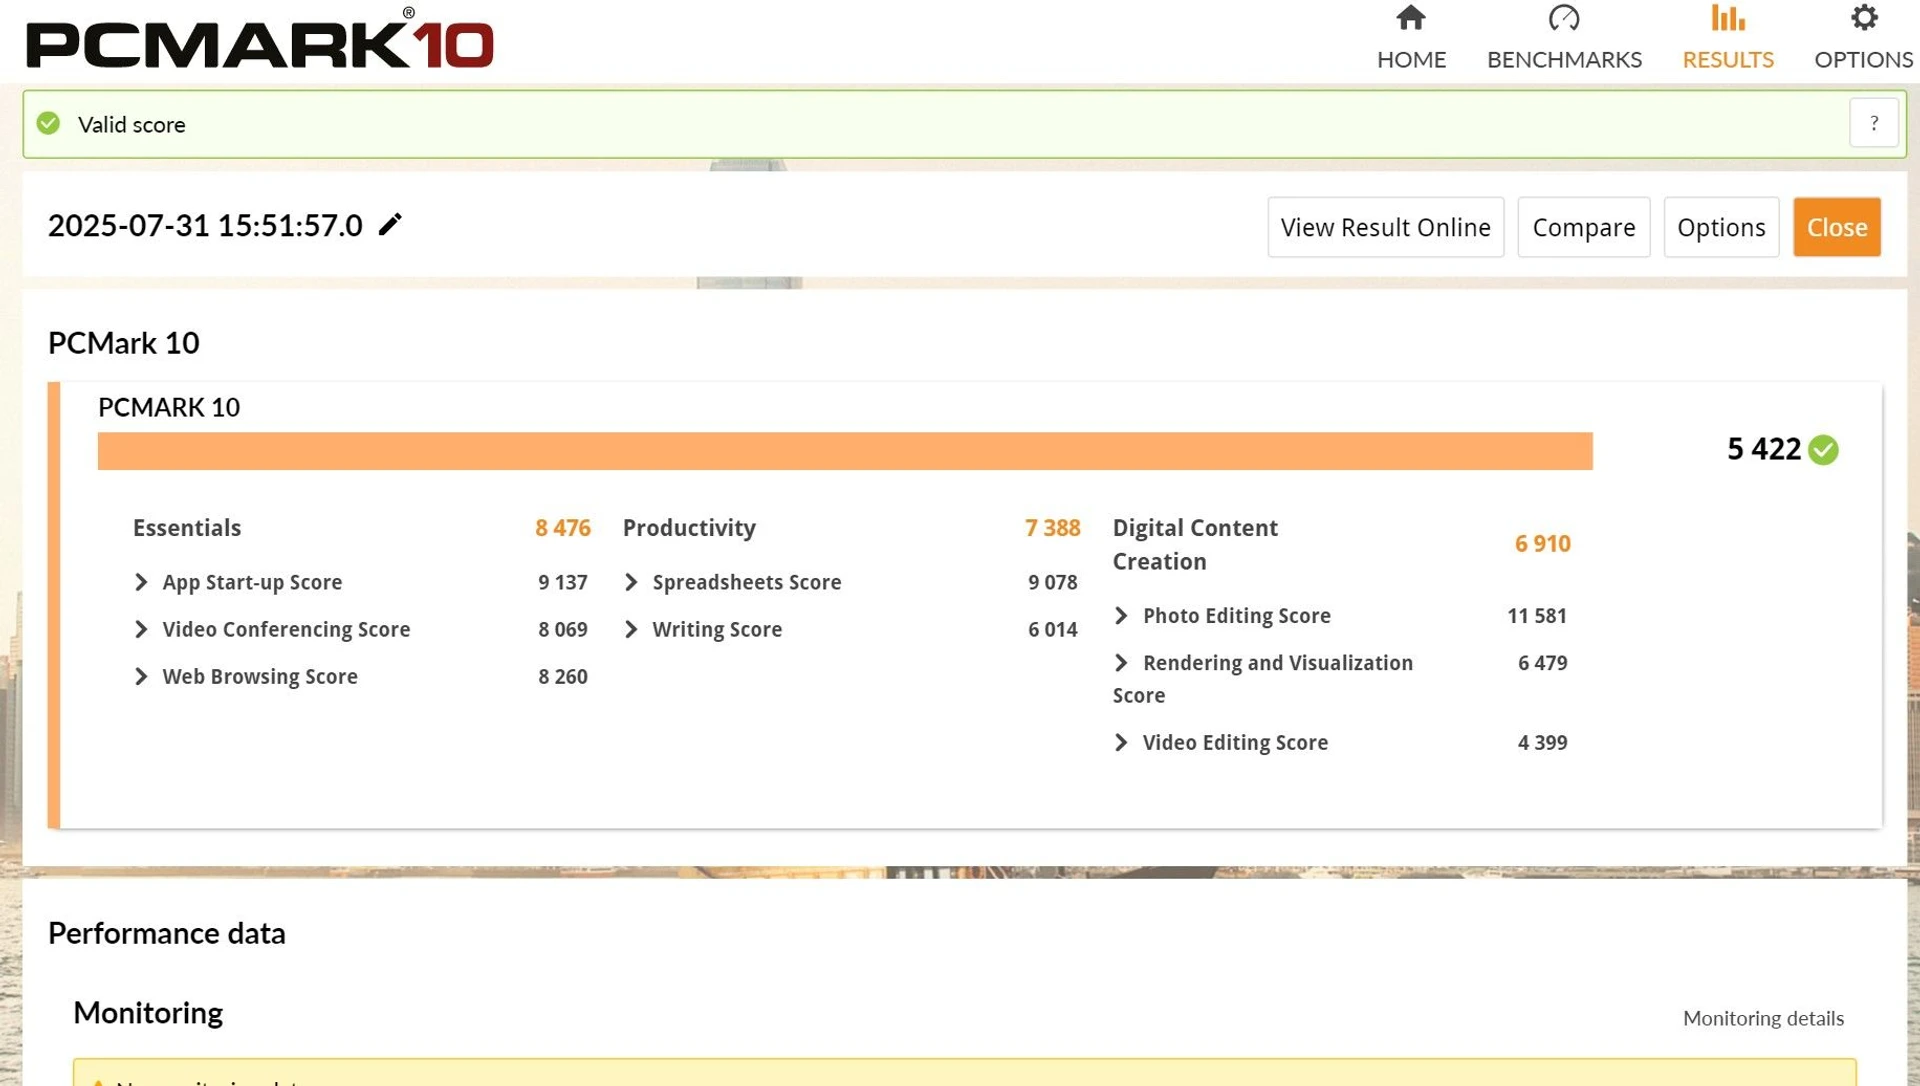Screen dimensions: 1920x1086
Task: Expand Rendering and Visualization Score chevron
Action: pos(1121,663)
